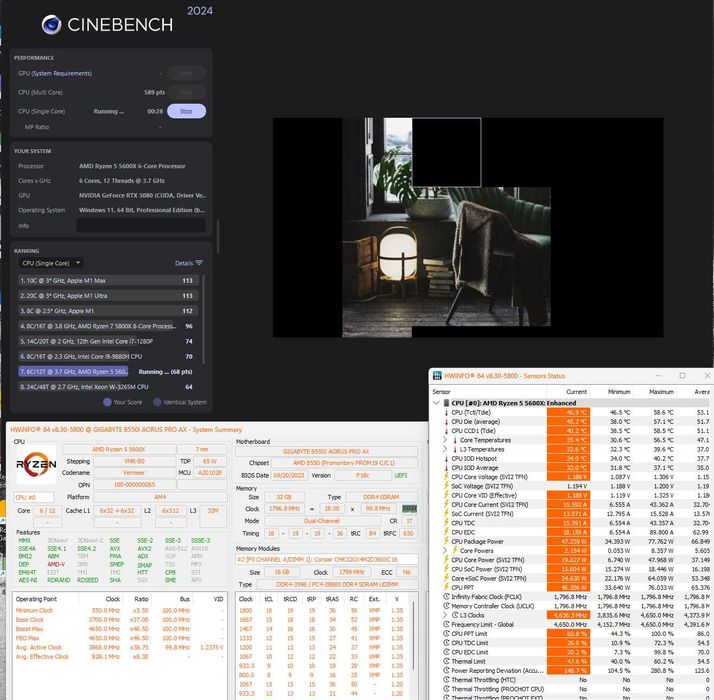Viewport: 714px width, 700px height.
Task: Click the GIGABYTE B550I AORUS PRO AX motherboard field
Action: [x=326, y=451]
